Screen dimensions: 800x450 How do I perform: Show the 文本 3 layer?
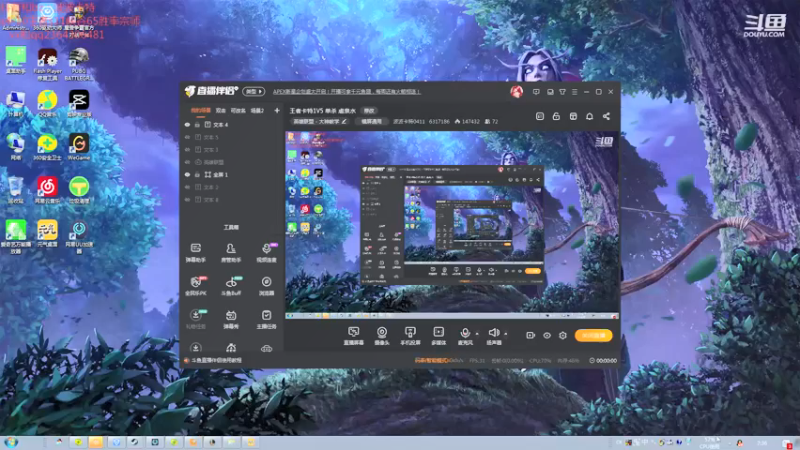click(x=187, y=149)
